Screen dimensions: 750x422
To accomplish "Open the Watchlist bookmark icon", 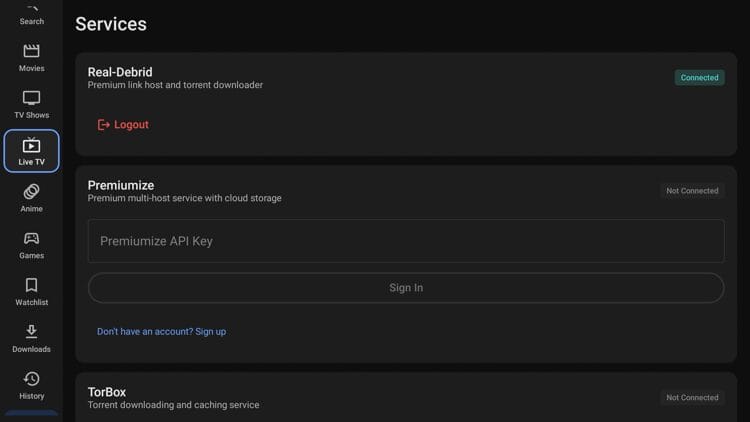I will (31, 291).
